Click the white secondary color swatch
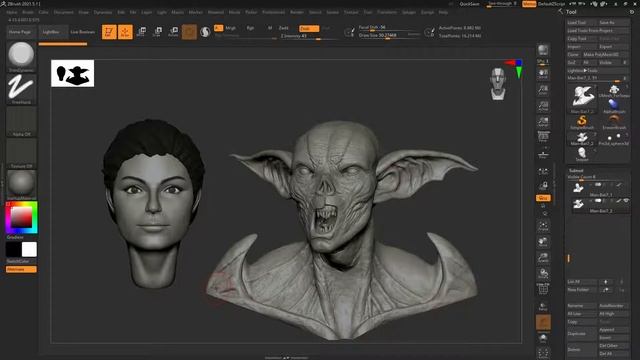 coord(29,249)
